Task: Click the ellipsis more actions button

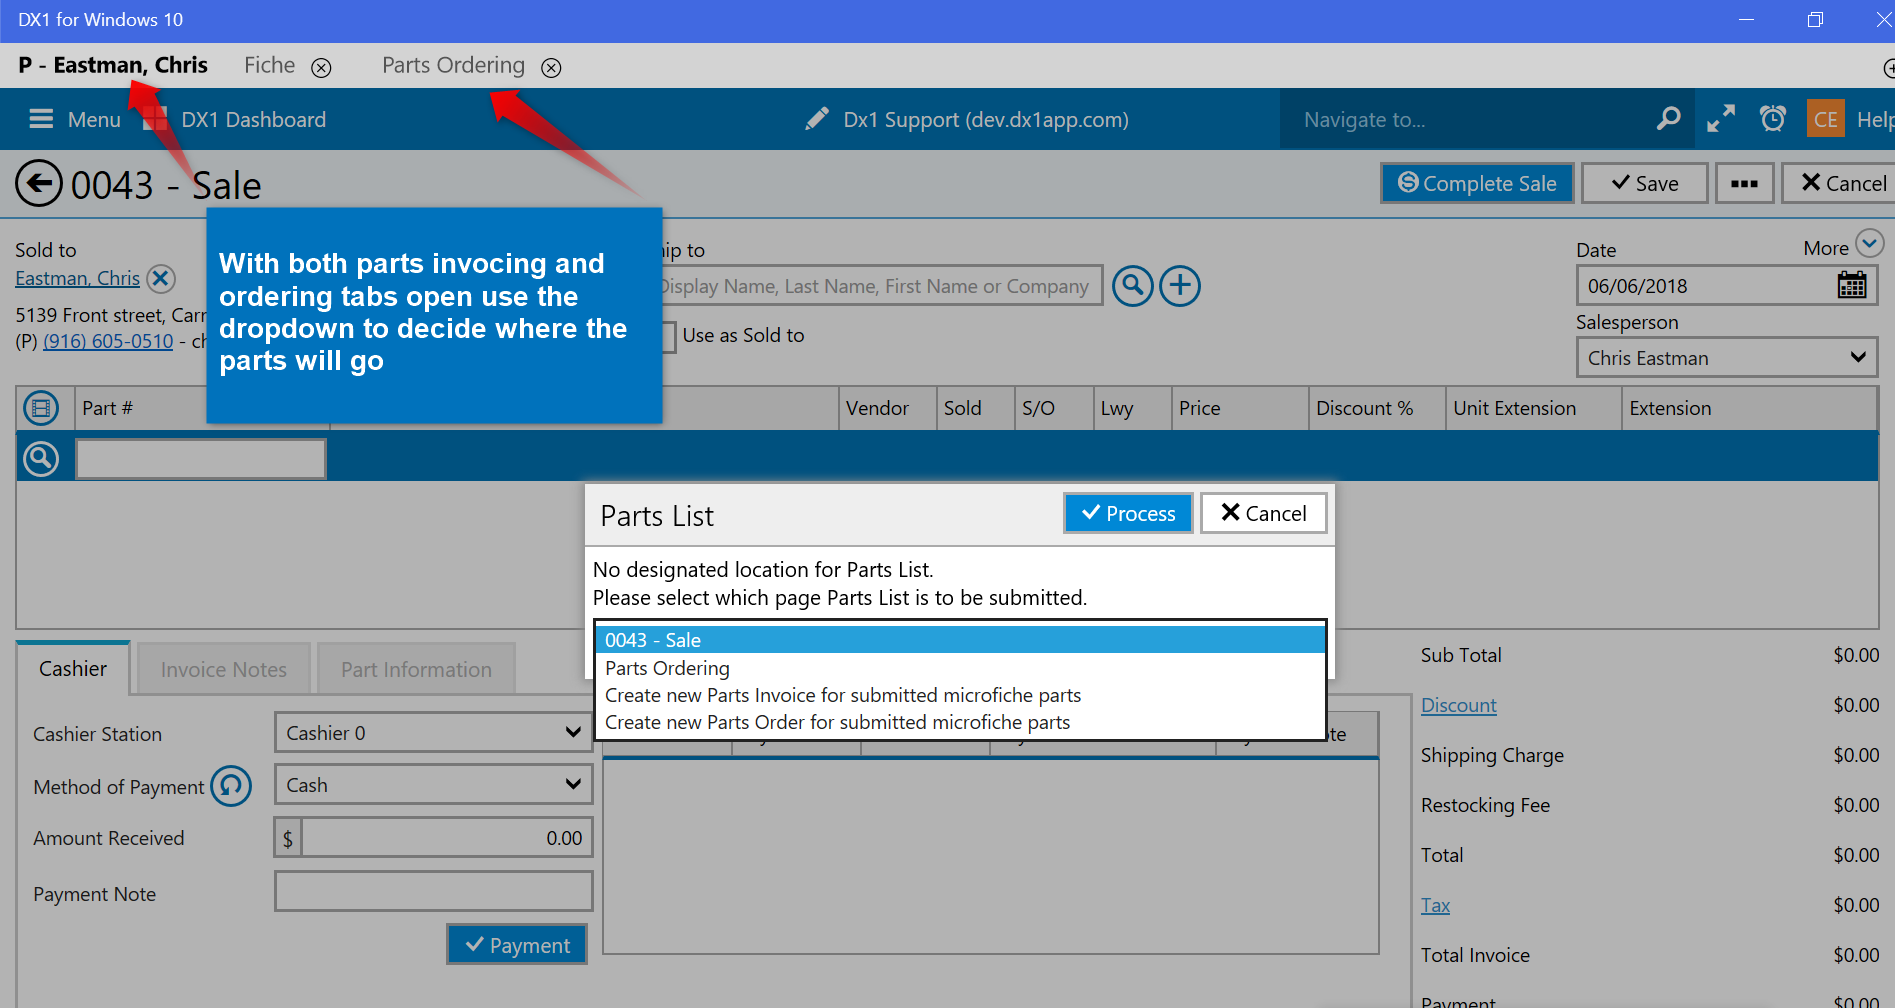Action: pos(1744,183)
